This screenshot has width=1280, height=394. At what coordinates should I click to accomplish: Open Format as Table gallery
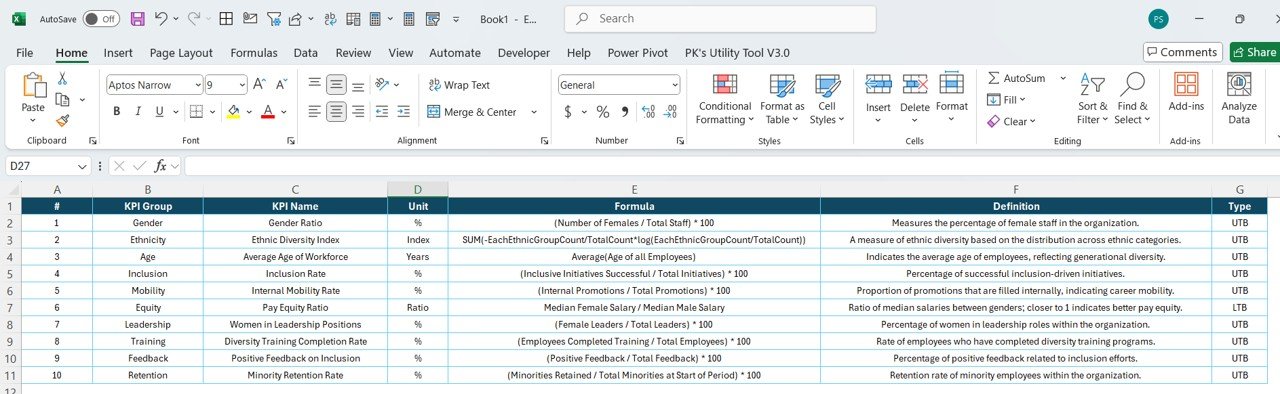[x=782, y=99]
